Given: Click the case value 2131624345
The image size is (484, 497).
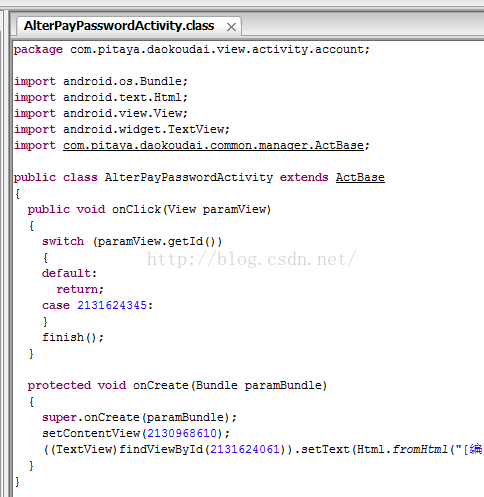Looking at the screenshot, I should coord(112,305).
